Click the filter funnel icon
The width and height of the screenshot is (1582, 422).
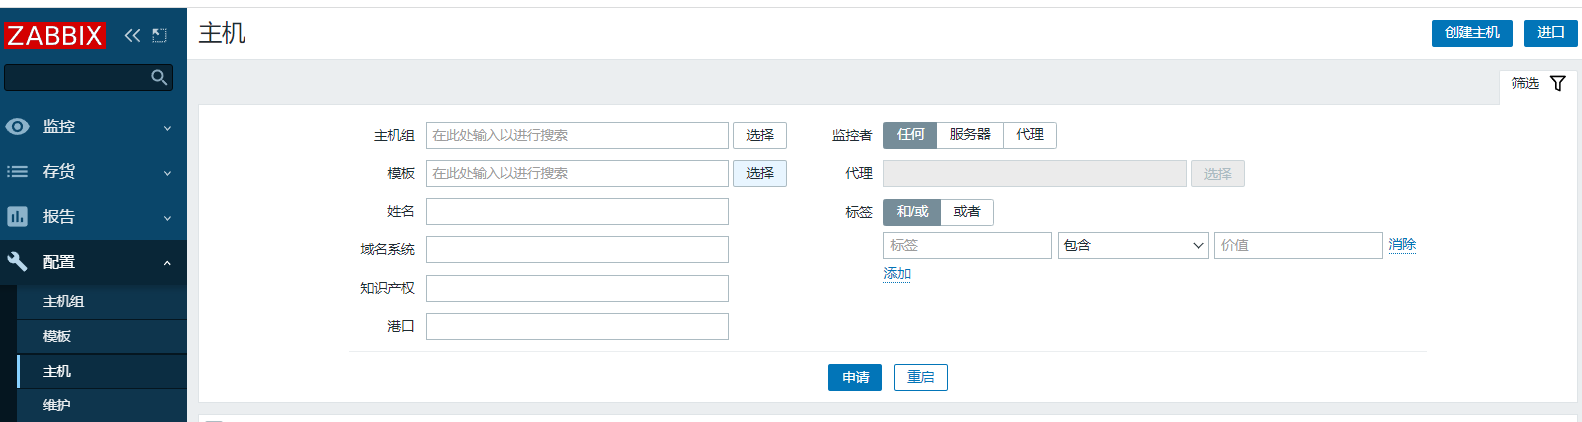tap(1558, 83)
